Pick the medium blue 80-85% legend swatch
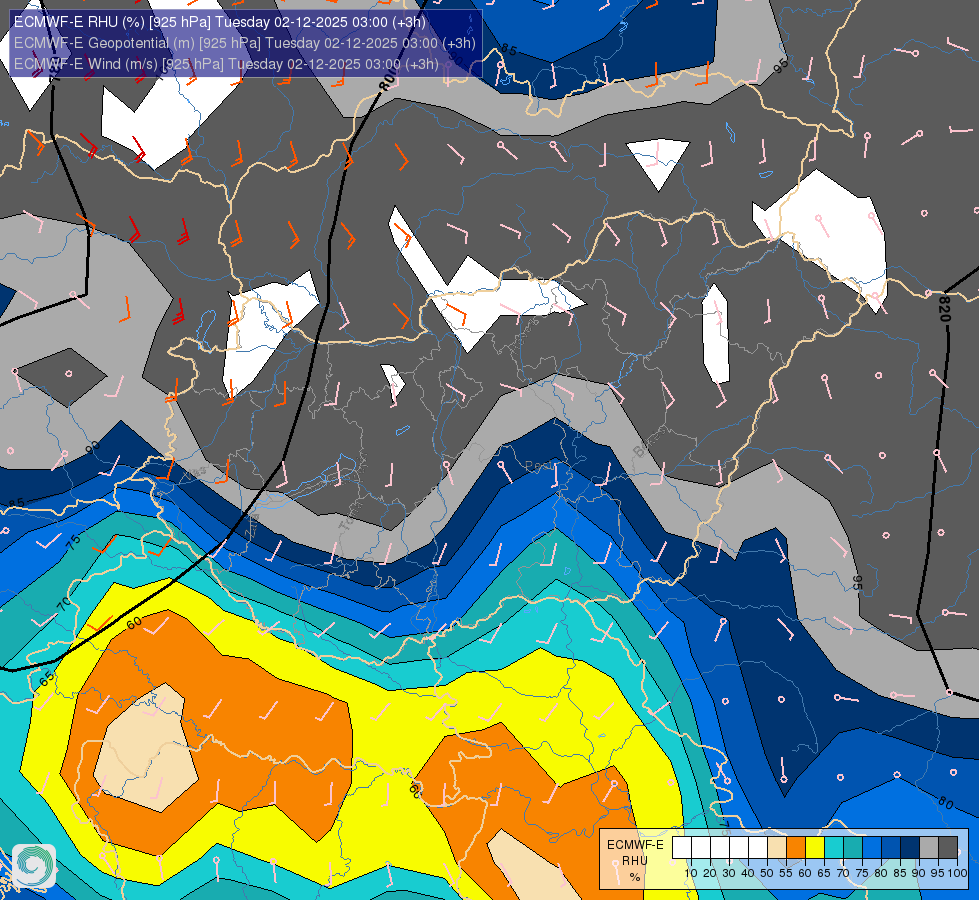The image size is (979, 900). (891, 848)
